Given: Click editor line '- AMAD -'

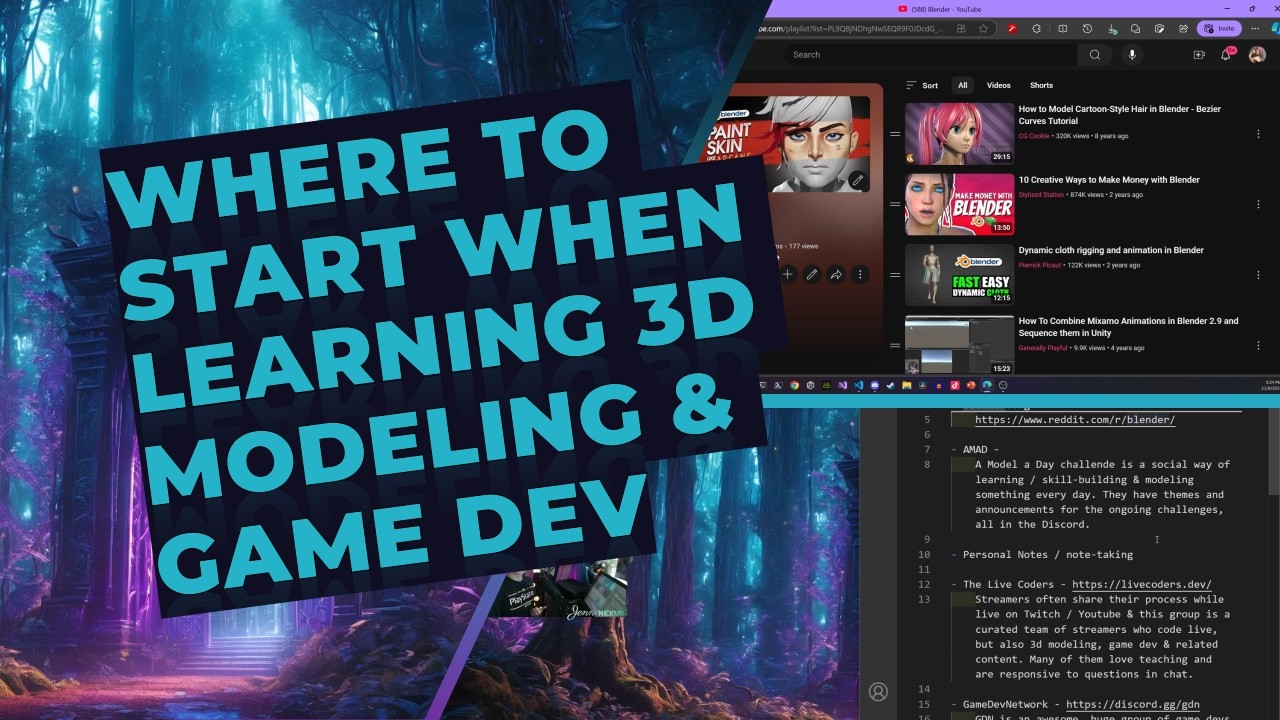Looking at the screenshot, I should pyautogui.click(x=974, y=450).
